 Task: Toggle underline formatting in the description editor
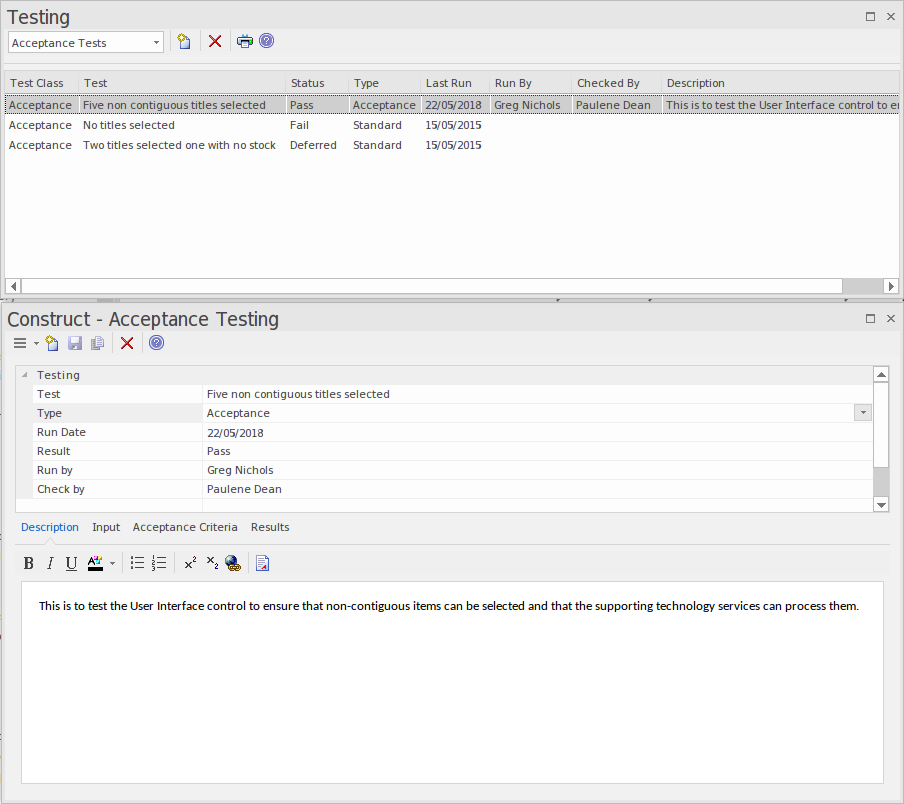(70, 563)
